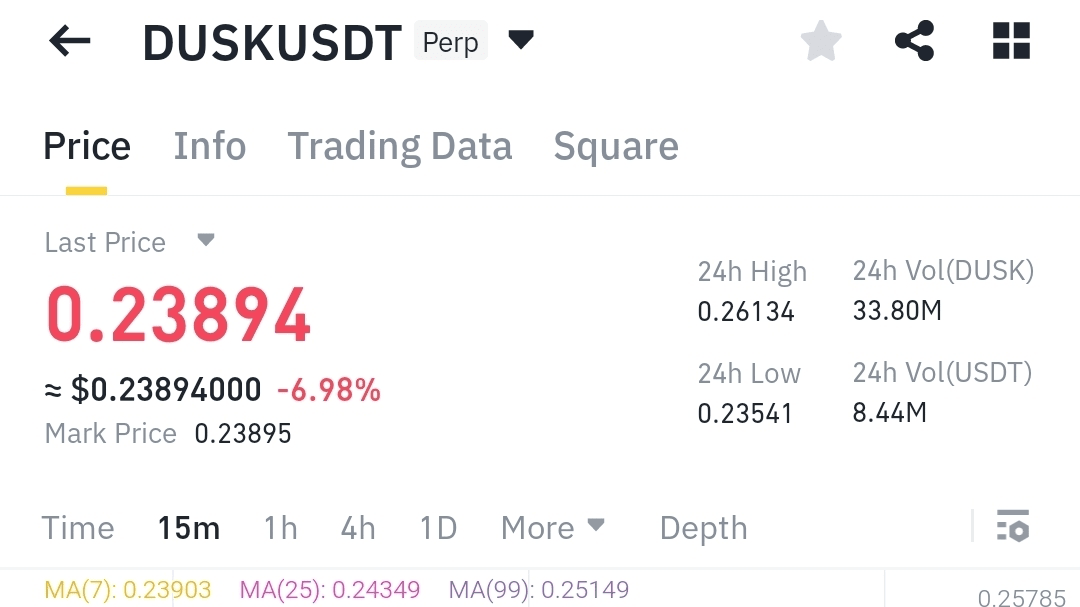This screenshot has height=607, width=1080.
Task: Switch chart to 1h interval
Action: 280,528
